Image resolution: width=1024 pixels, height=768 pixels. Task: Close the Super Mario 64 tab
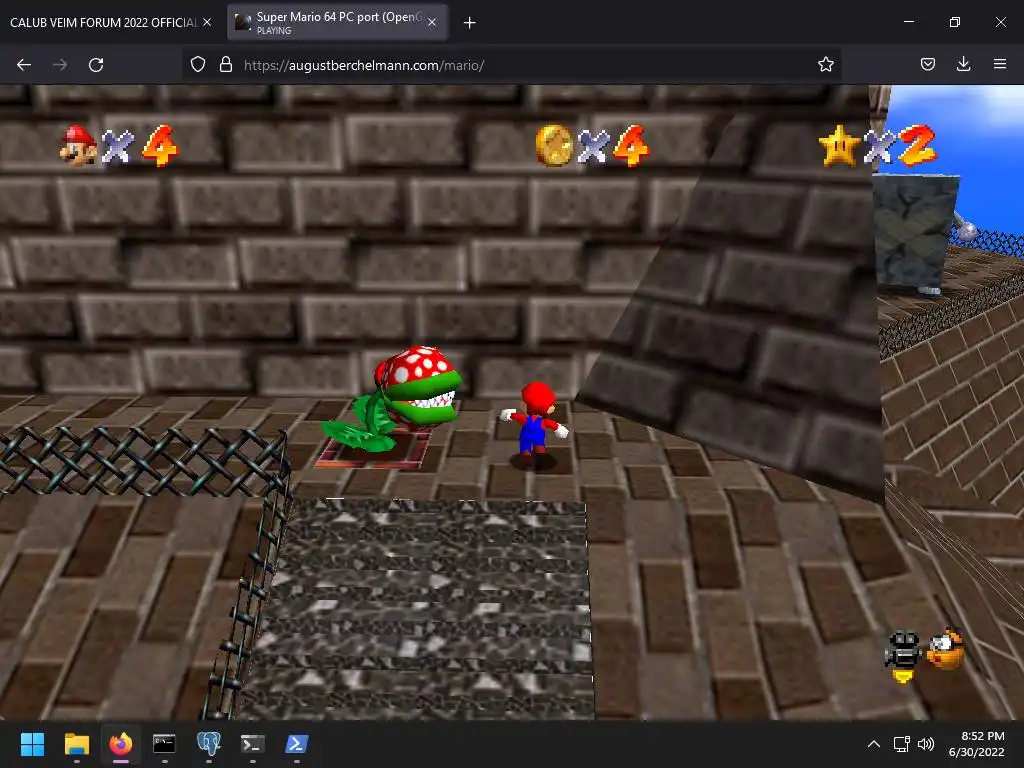coord(432,22)
